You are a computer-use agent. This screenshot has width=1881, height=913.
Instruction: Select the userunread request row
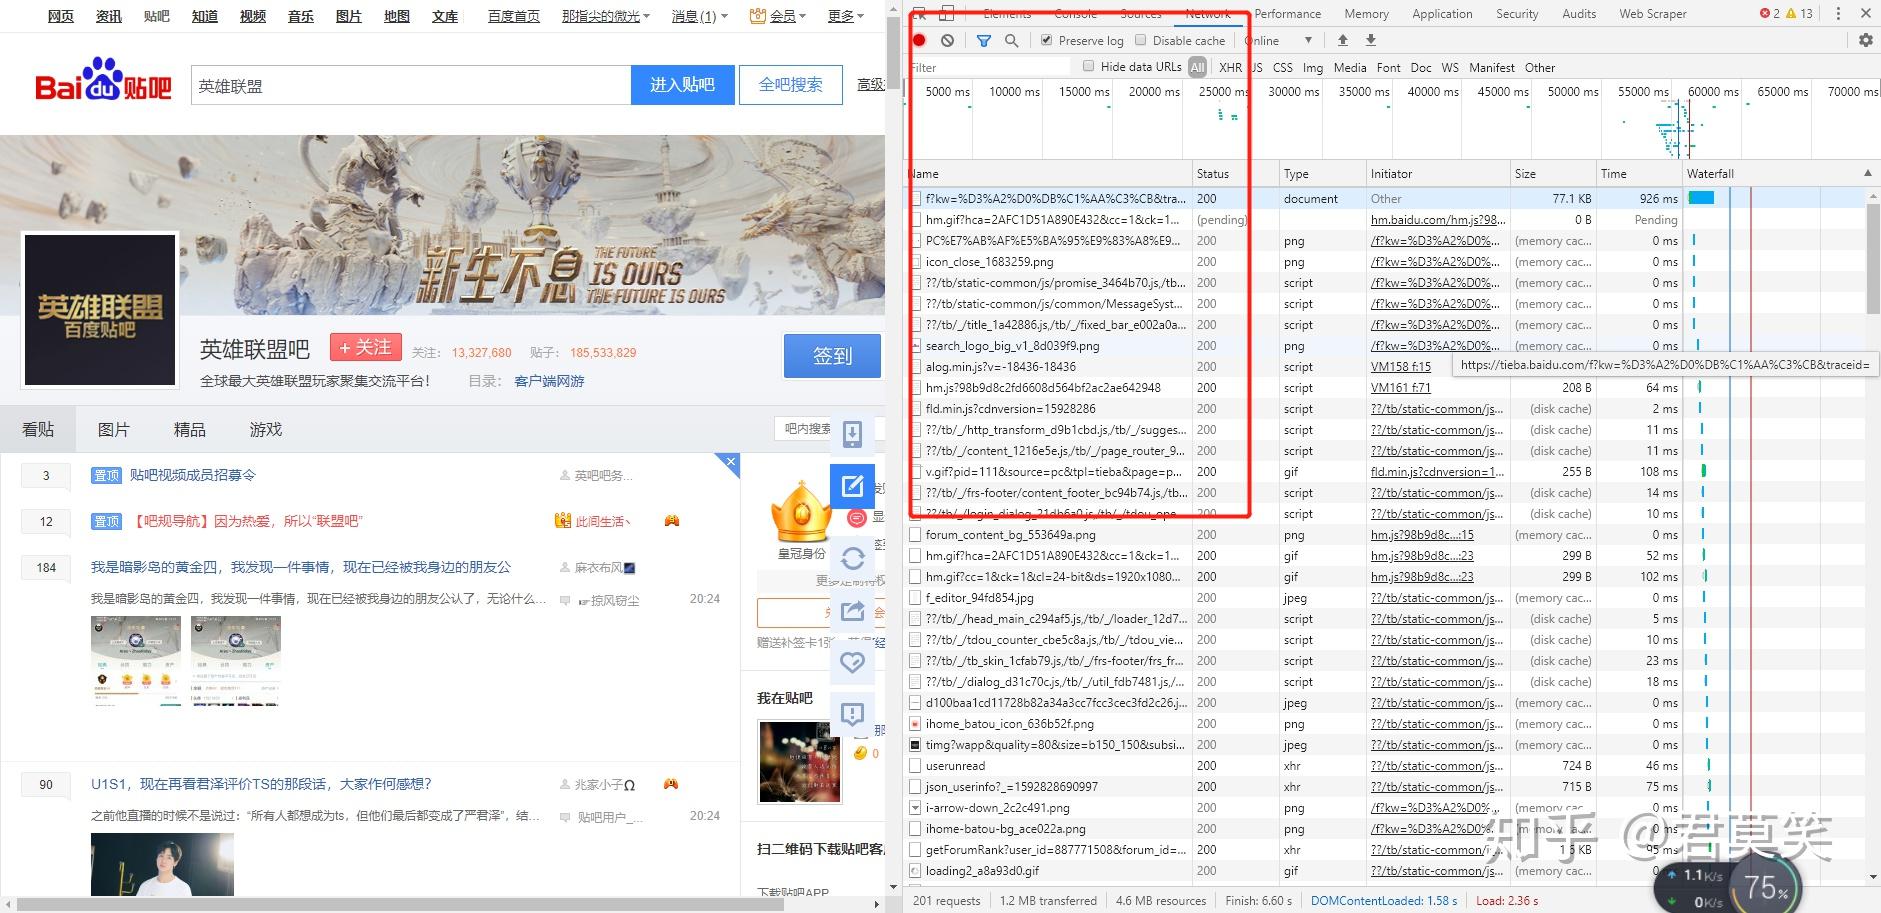coord(1387,766)
